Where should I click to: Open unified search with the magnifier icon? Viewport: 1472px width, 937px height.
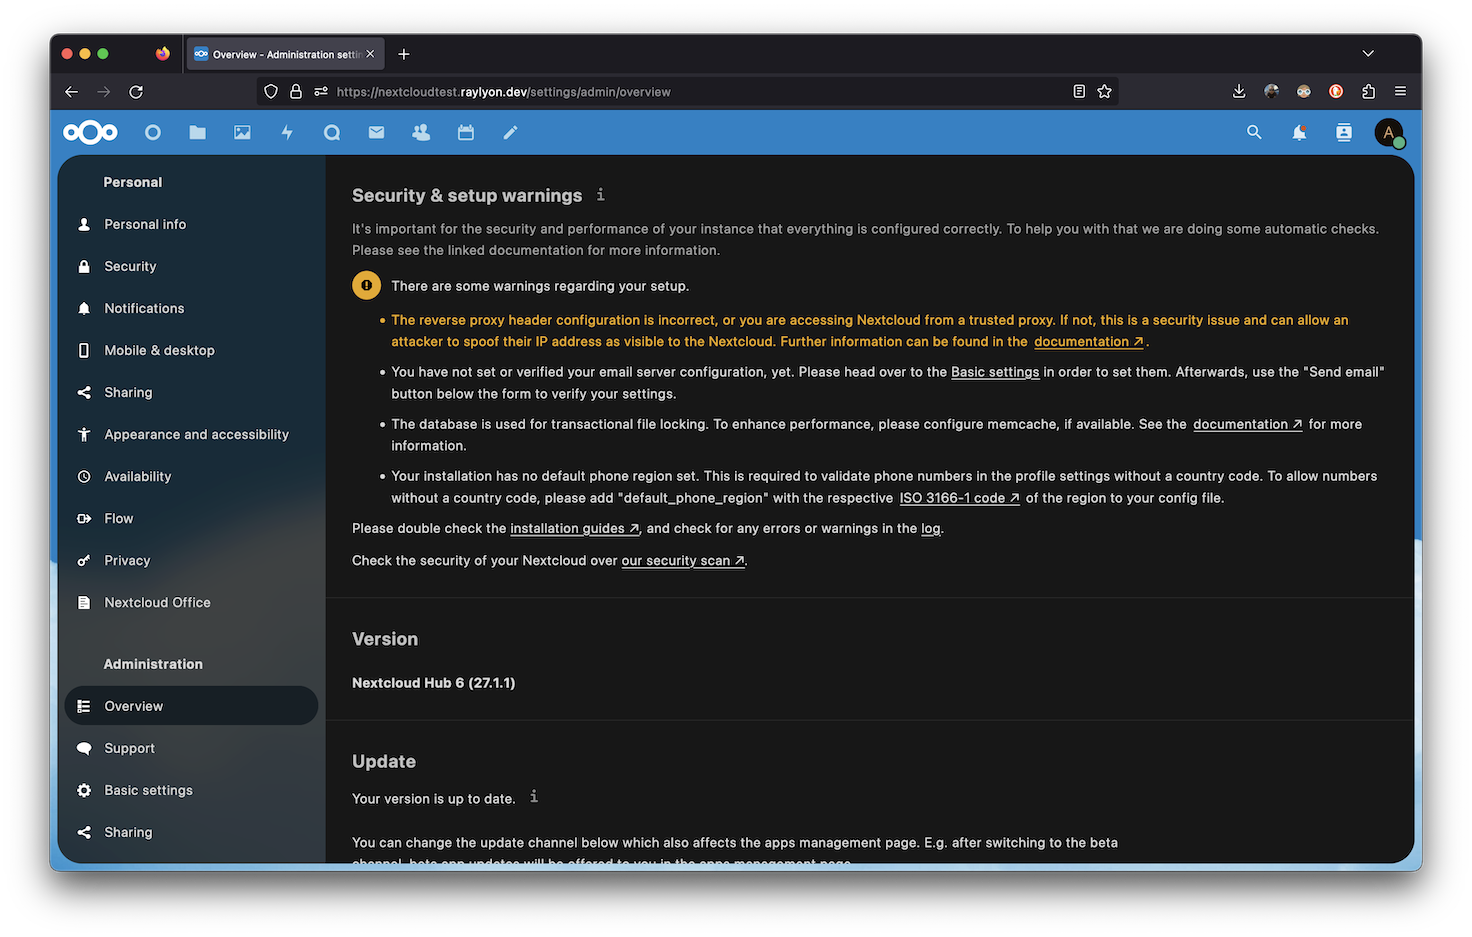[x=1254, y=131]
